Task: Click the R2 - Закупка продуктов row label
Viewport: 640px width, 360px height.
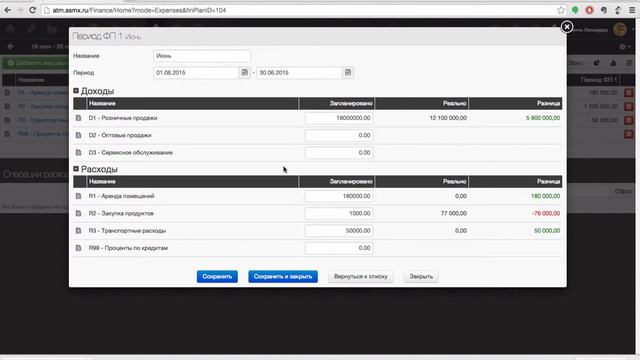Action: point(121,213)
